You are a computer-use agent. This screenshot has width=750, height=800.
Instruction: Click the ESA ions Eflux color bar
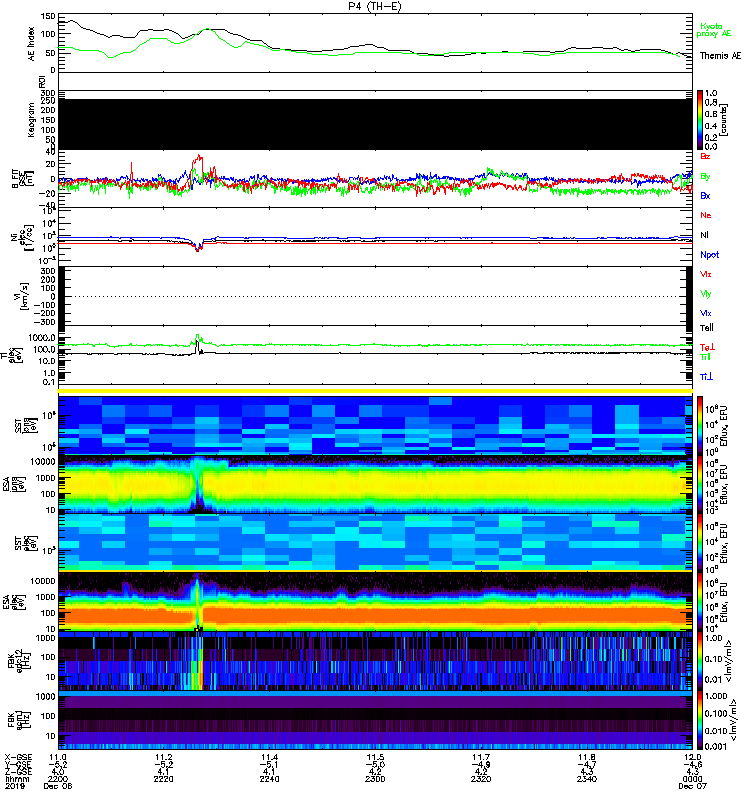[x=699, y=484]
